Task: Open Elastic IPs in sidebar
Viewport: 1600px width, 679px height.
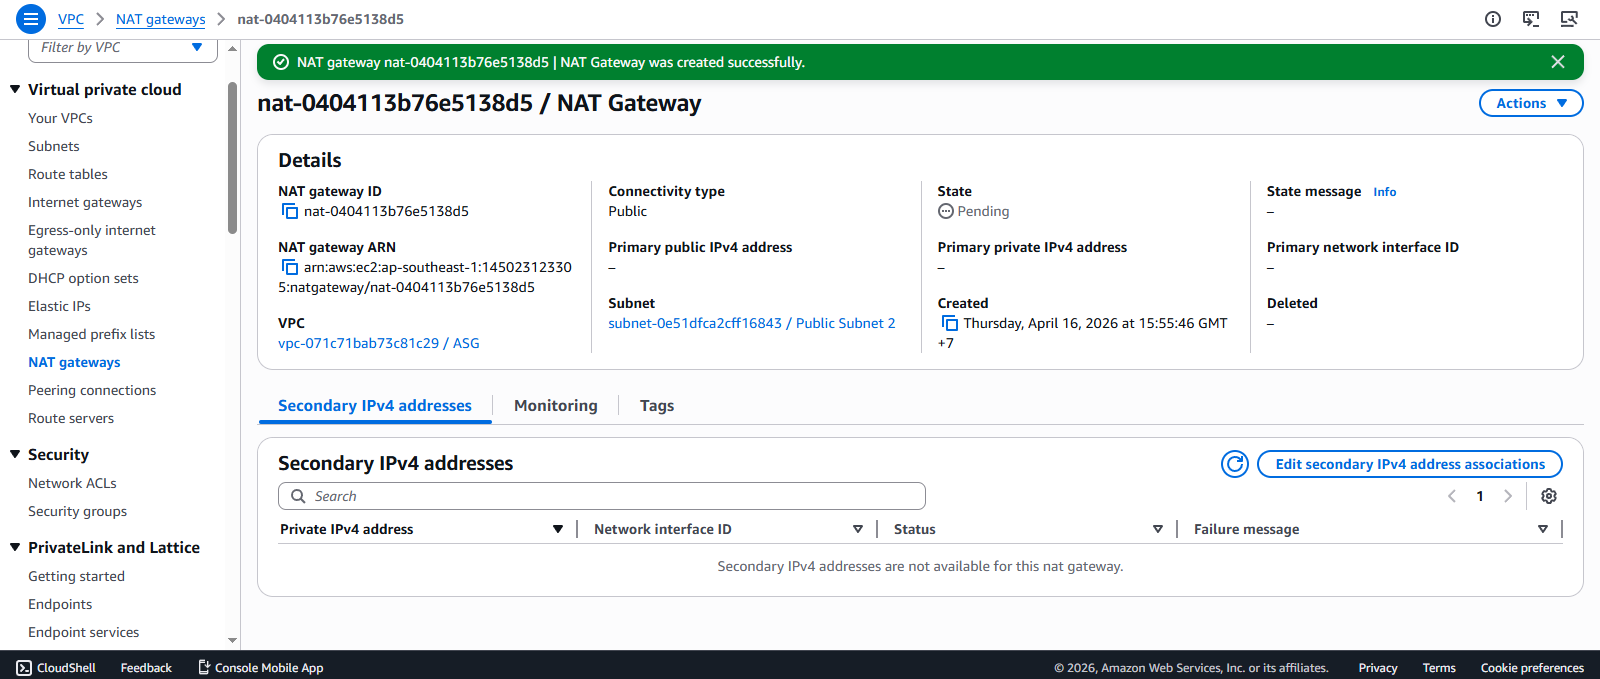Action: click(59, 306)
